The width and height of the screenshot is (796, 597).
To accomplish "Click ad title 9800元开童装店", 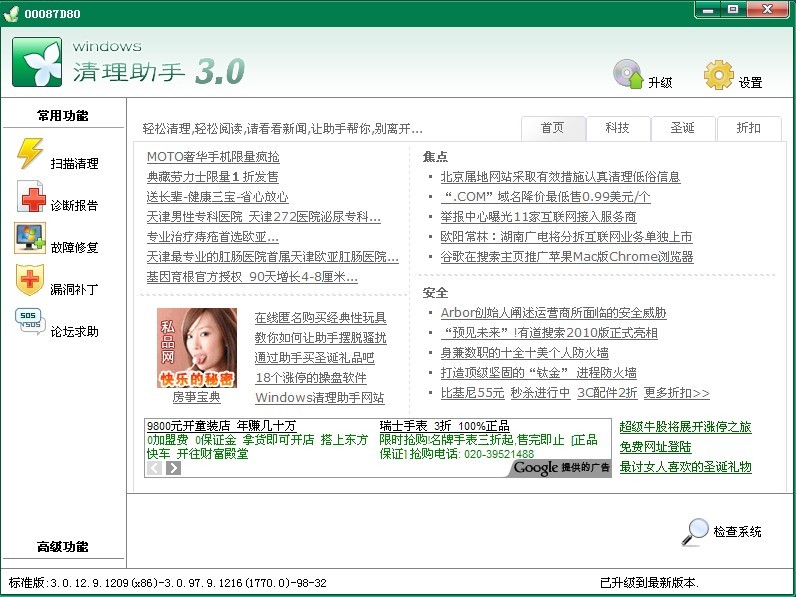I will [x=221, y=426].
